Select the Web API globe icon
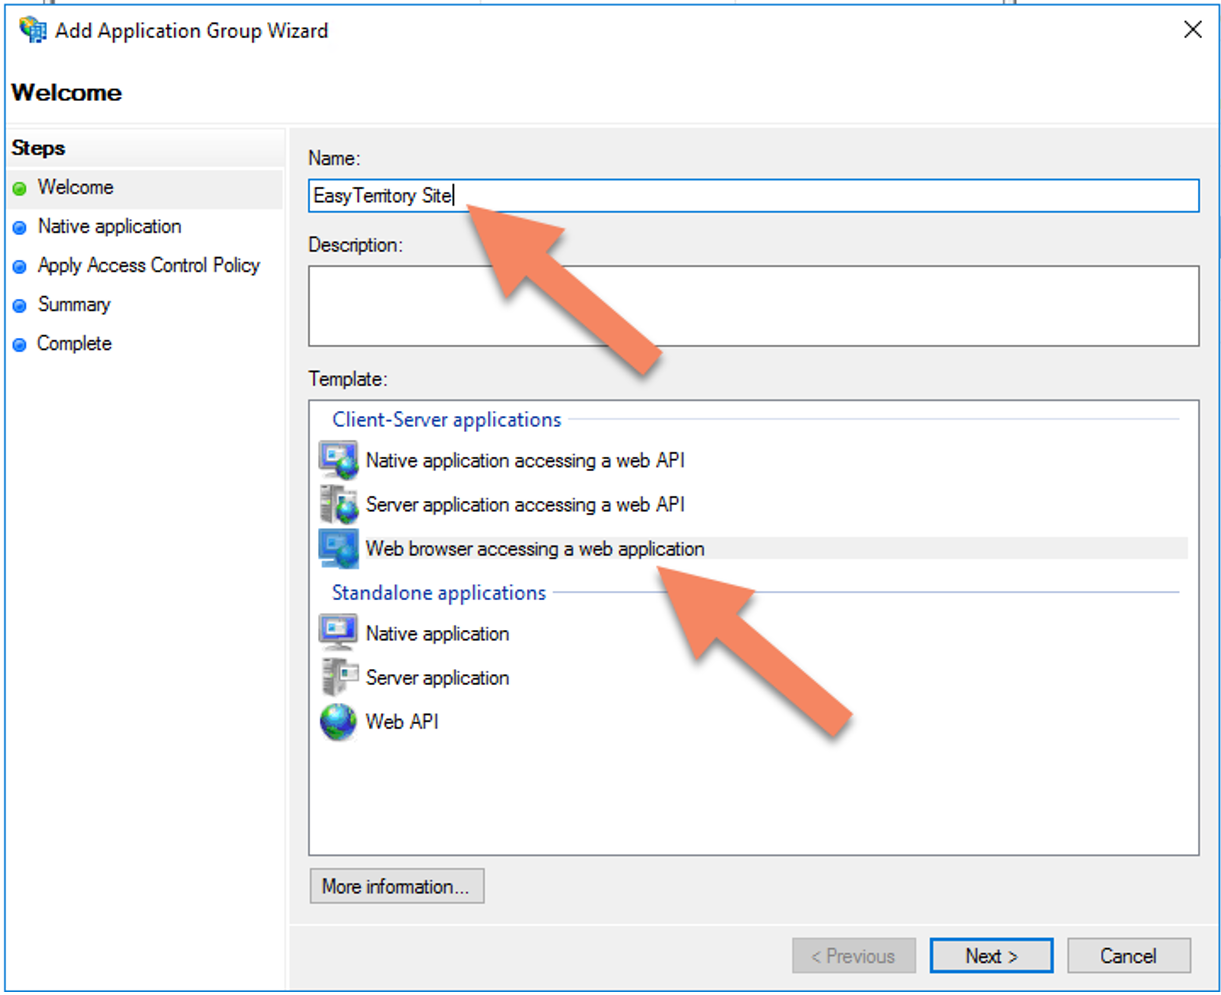 (338, 721)
